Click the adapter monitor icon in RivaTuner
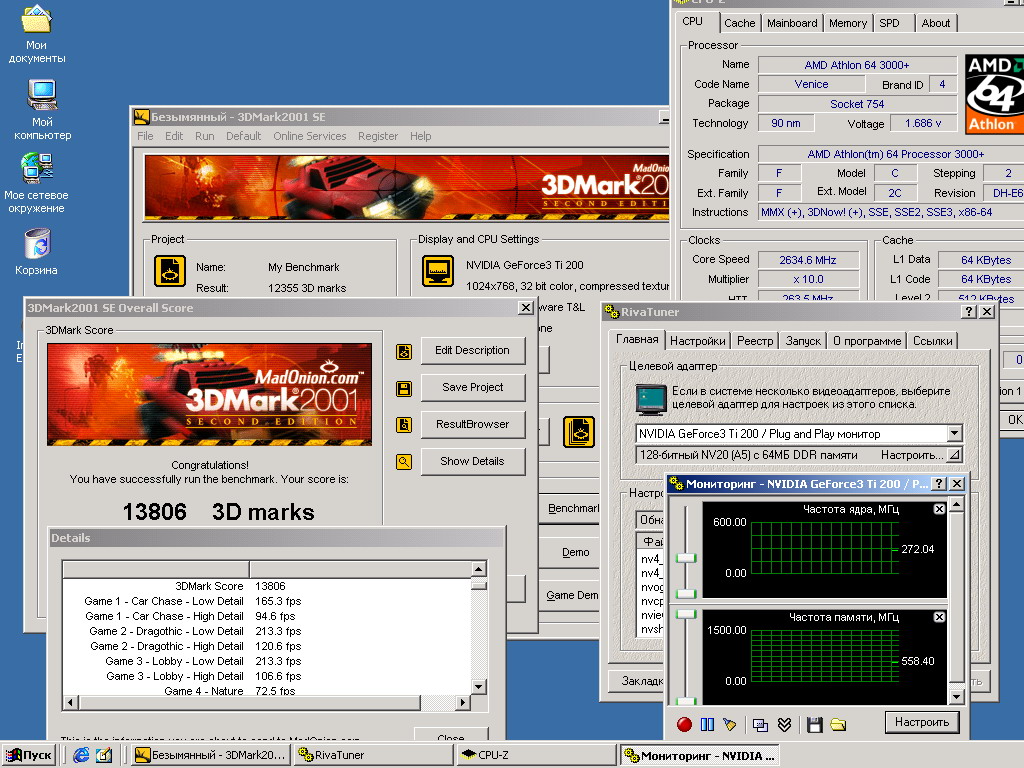This screenshot has height=768, width=1024. point(651,399)
